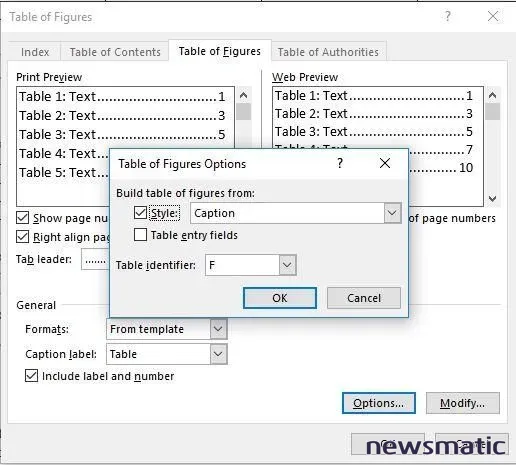Click 'Table 1: Text' link in Web Preview
Screen dimensions: 516x465
coord(311,96)
